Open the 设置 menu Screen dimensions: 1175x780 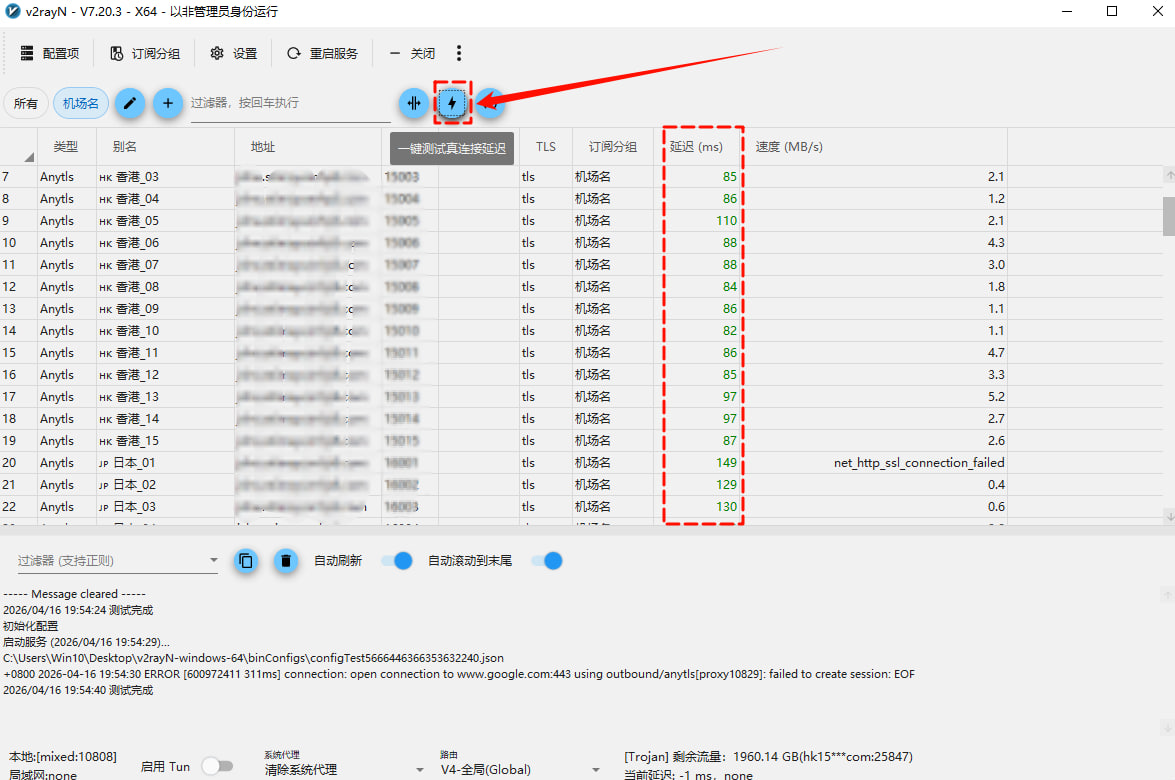pos(234,53)
